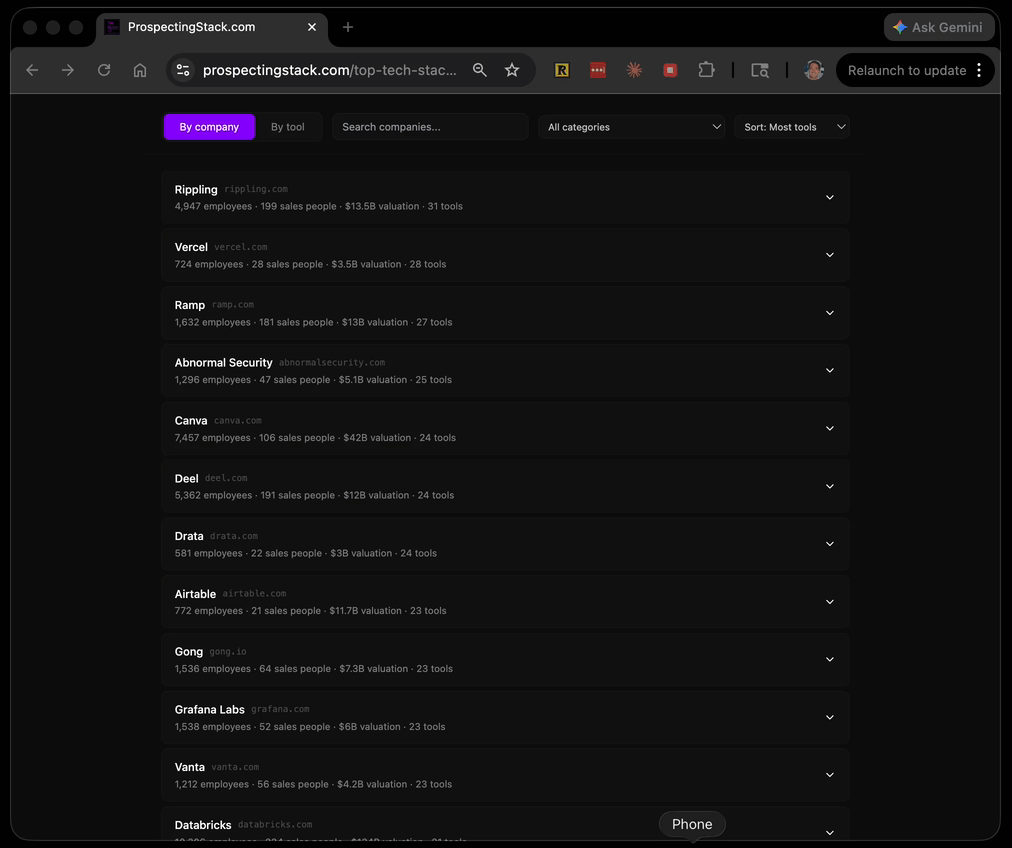This screenshot has width=1012, height=848.
Task: Go back with the browser back arrow
Action: tap(32, 70)
